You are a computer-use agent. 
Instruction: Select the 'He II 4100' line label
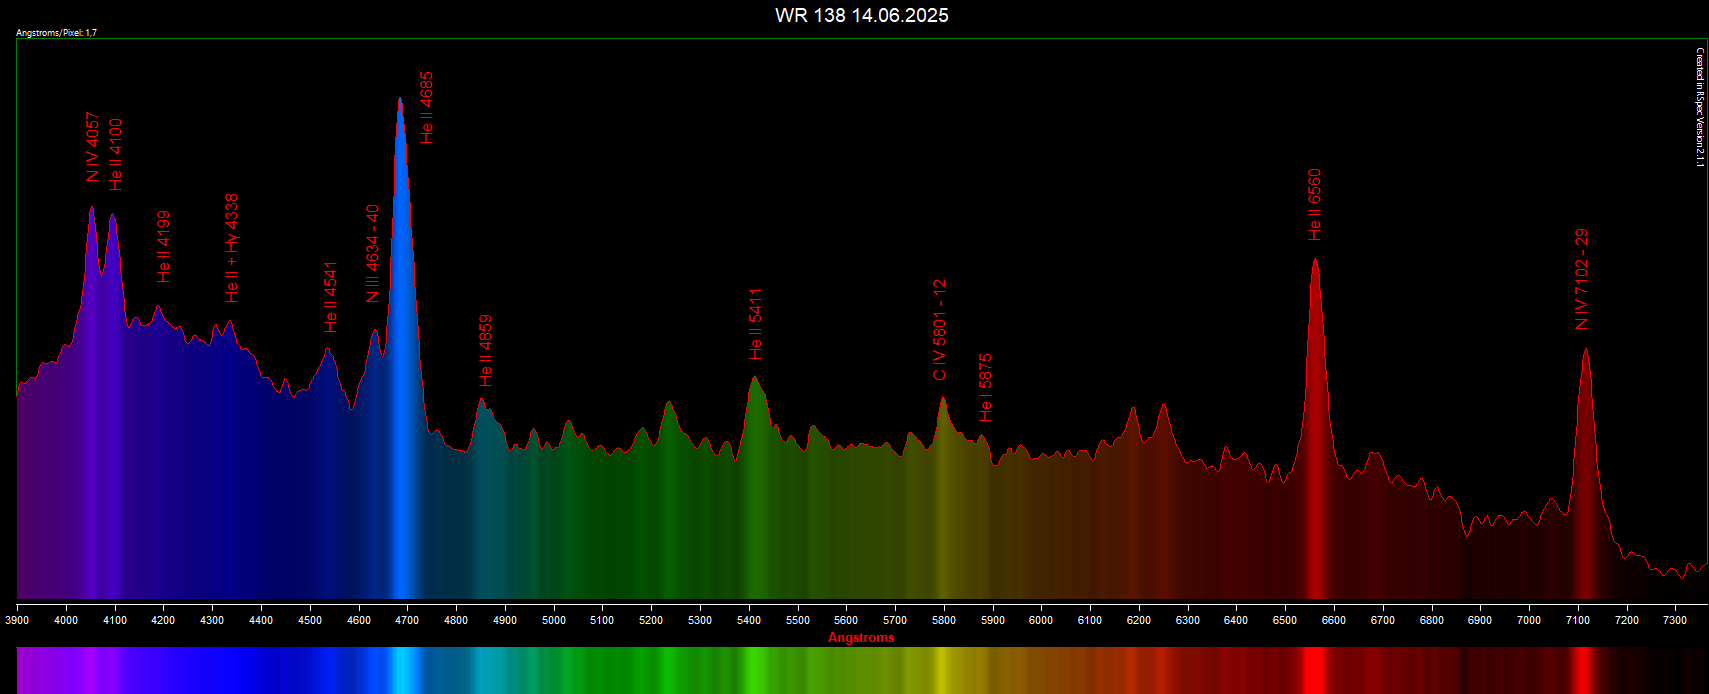(116, 154)
